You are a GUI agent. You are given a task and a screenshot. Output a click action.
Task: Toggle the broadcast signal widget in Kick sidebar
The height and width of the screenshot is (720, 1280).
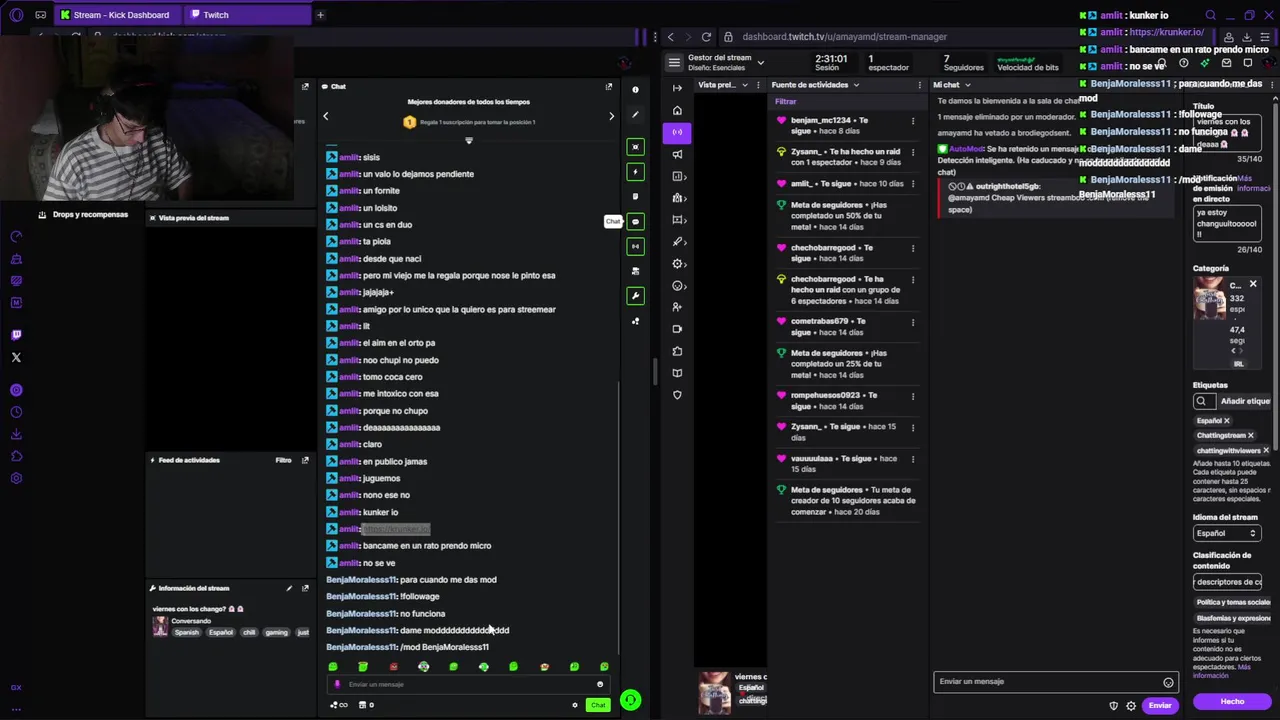point(635,246)
